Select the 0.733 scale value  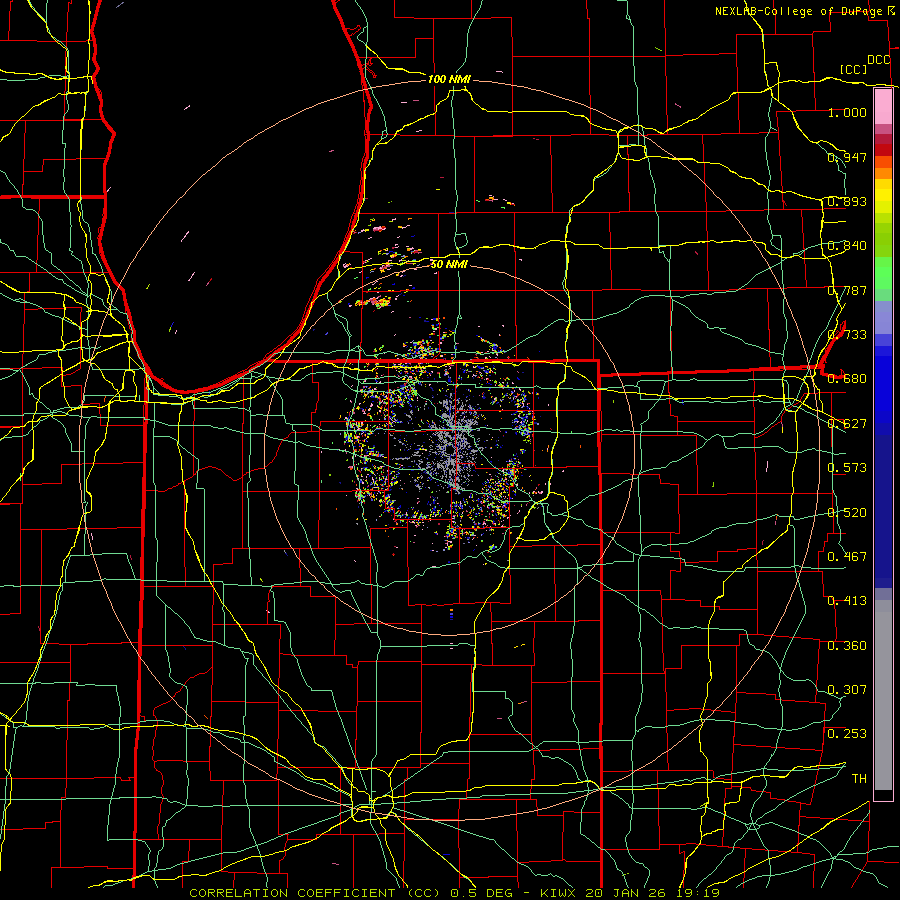847,335
